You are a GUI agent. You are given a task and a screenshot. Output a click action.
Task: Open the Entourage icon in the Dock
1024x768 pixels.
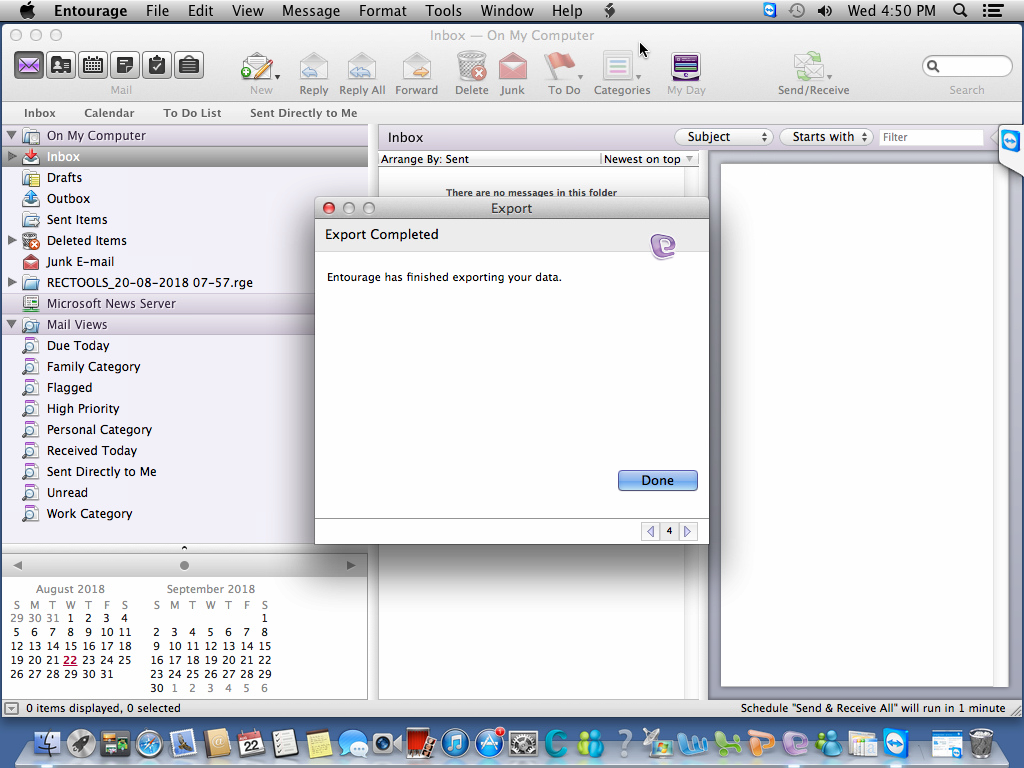click(795, 743)
